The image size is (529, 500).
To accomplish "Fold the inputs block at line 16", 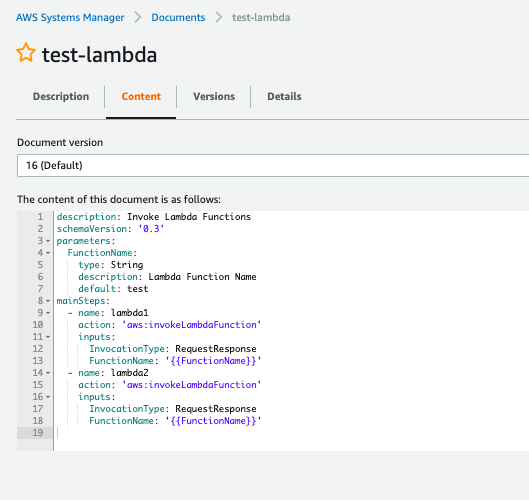I will tap(48, 397).
